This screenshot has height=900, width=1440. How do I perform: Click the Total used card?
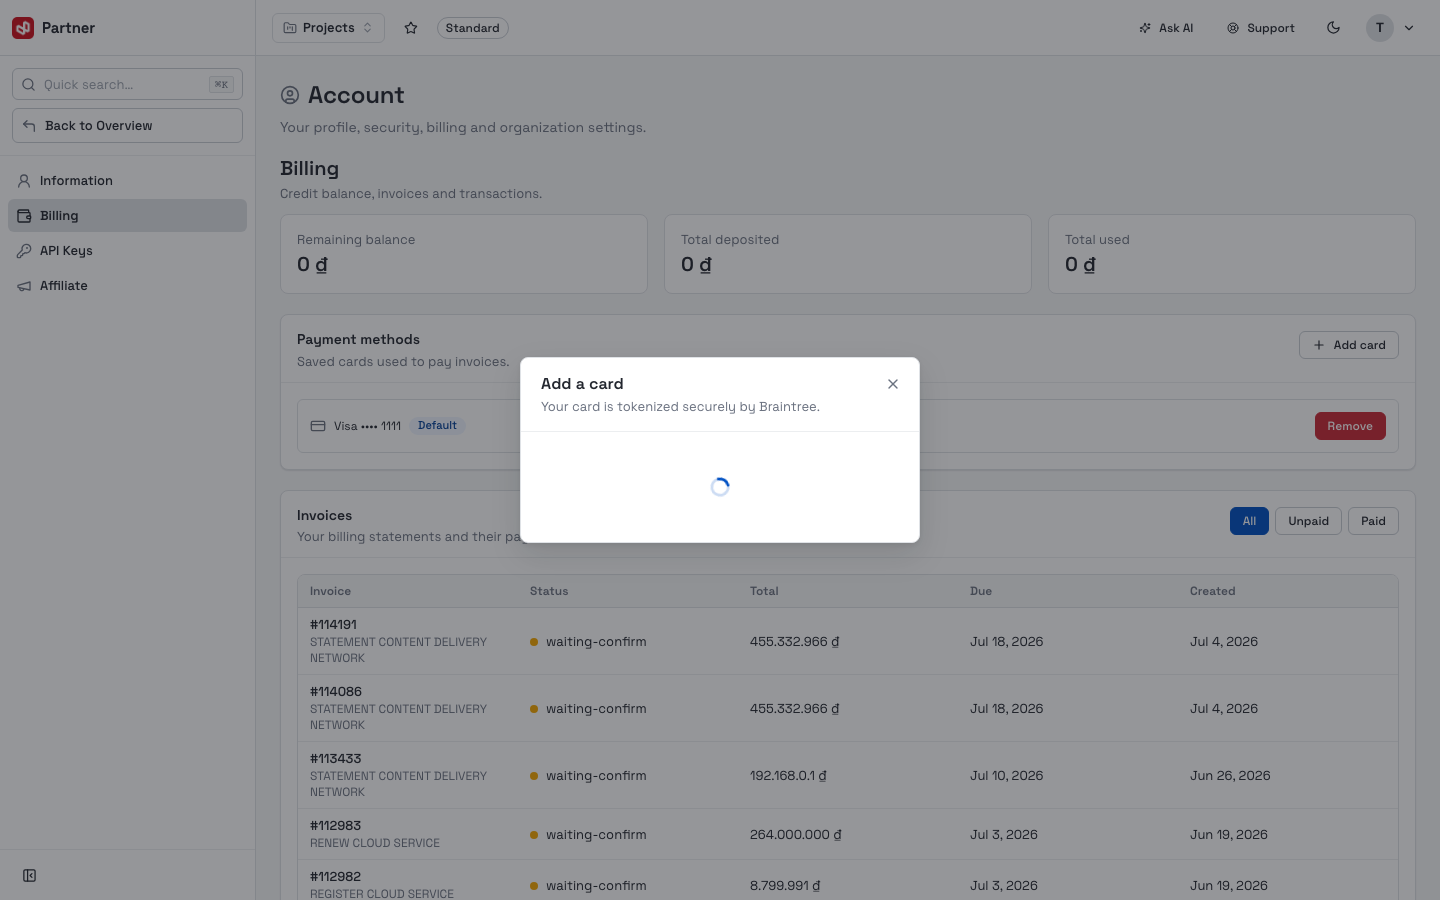1232,254
